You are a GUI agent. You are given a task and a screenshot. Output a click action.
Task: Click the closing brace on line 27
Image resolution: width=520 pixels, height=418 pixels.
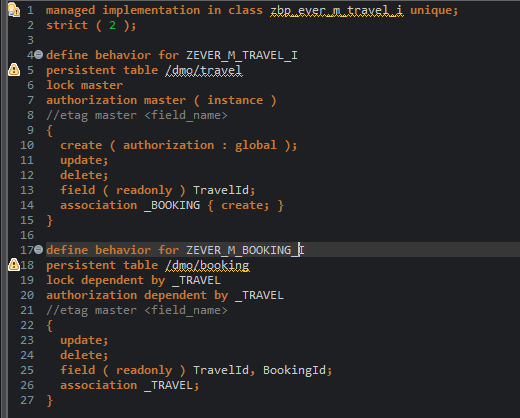(x=50, y=400)
